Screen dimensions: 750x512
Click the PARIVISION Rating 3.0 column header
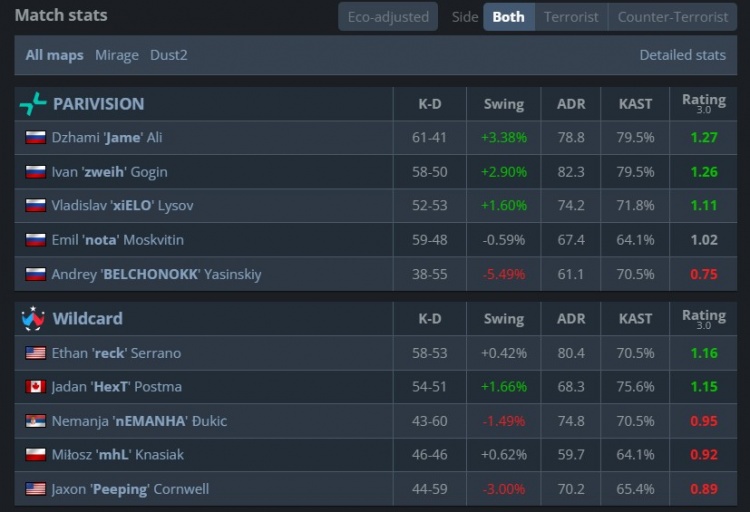(x=703, y=103)
